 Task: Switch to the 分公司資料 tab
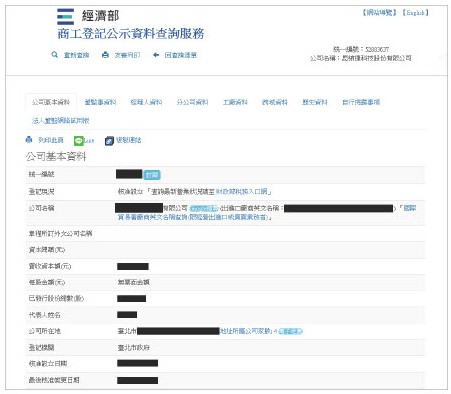[192, 102]
